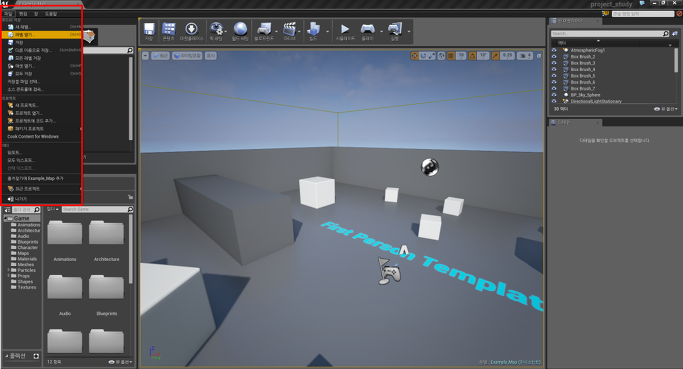Open the Edit menu in menu bar
Viewport: 683px width, 369px height.
click(23, 14)
